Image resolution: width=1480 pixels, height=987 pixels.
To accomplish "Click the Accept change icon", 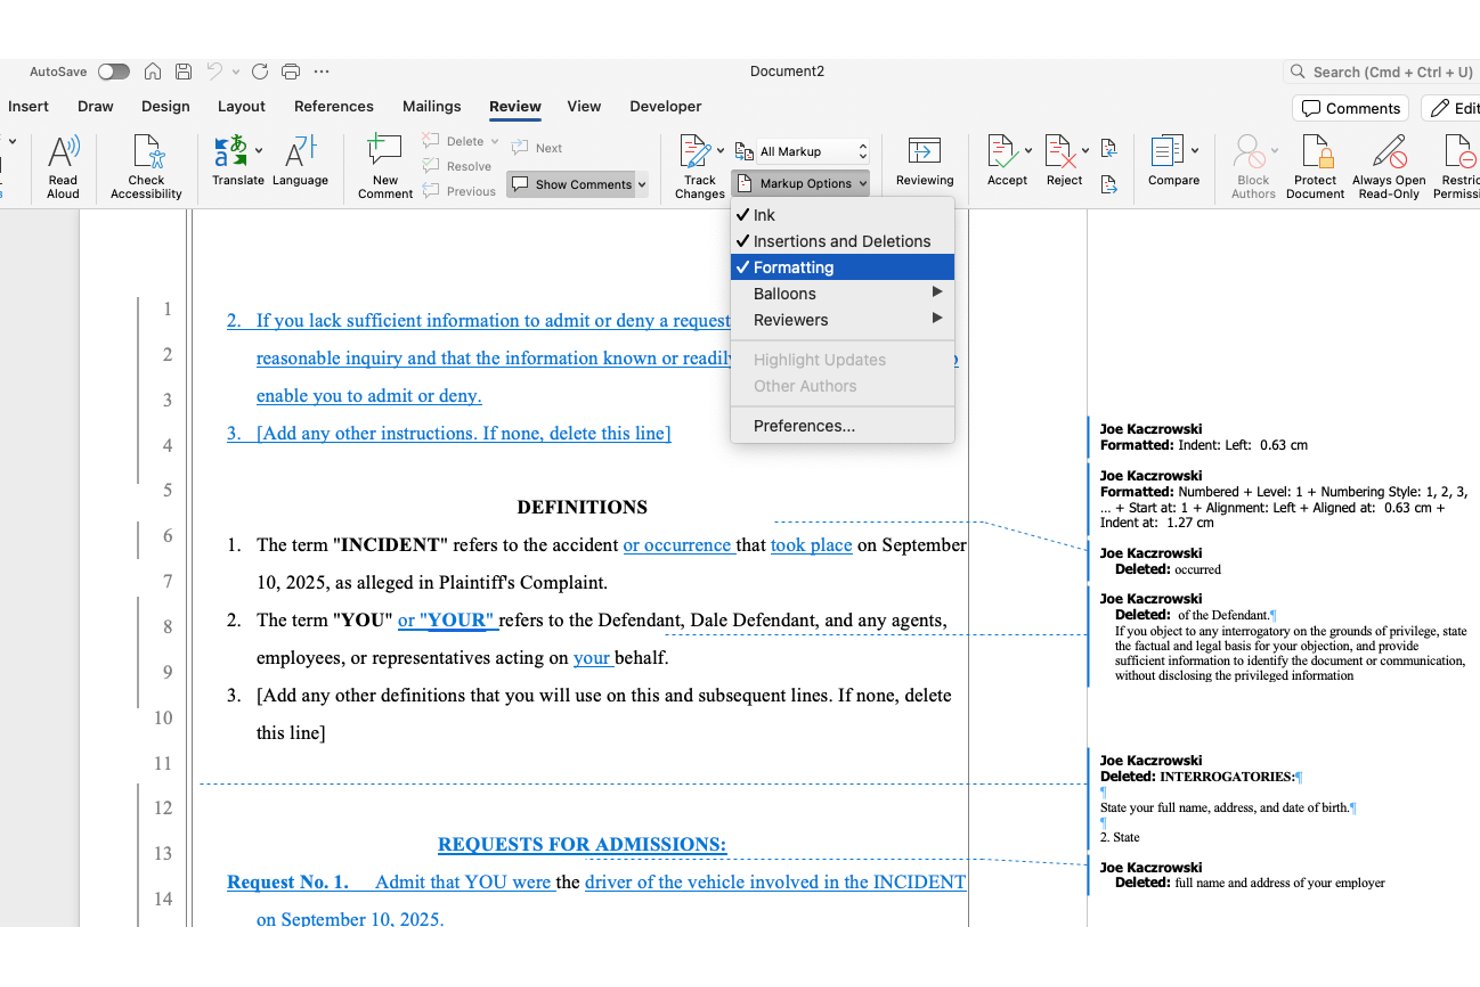I will [x=1001, y=151].
